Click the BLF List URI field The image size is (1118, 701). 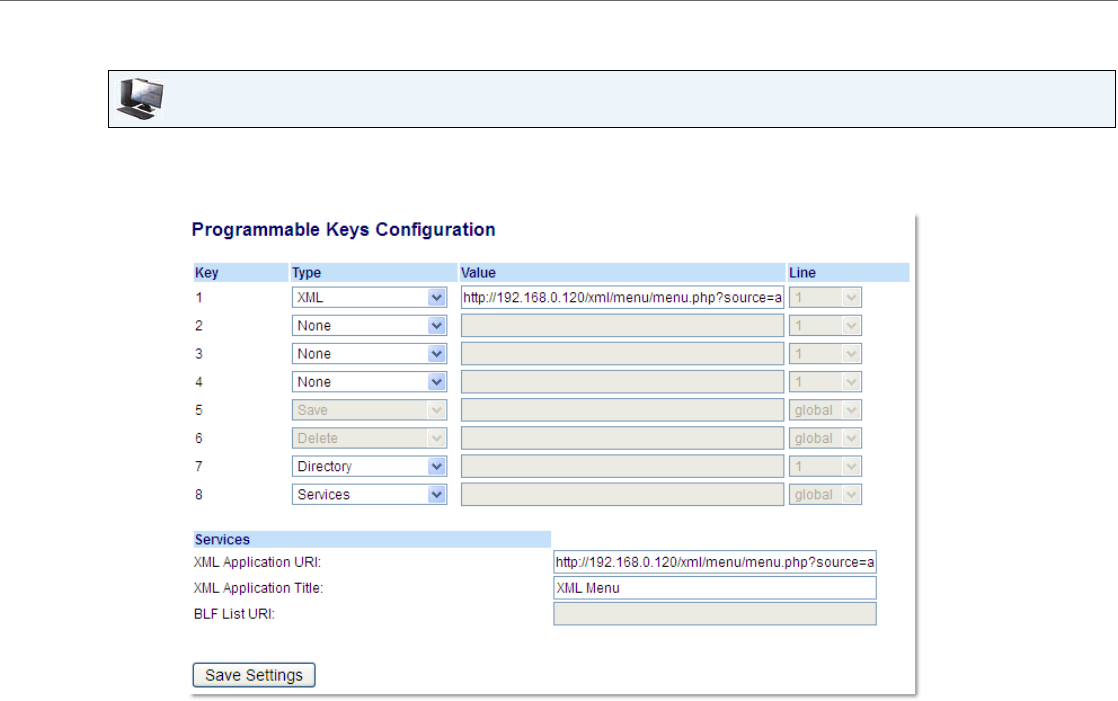[714, 614]
